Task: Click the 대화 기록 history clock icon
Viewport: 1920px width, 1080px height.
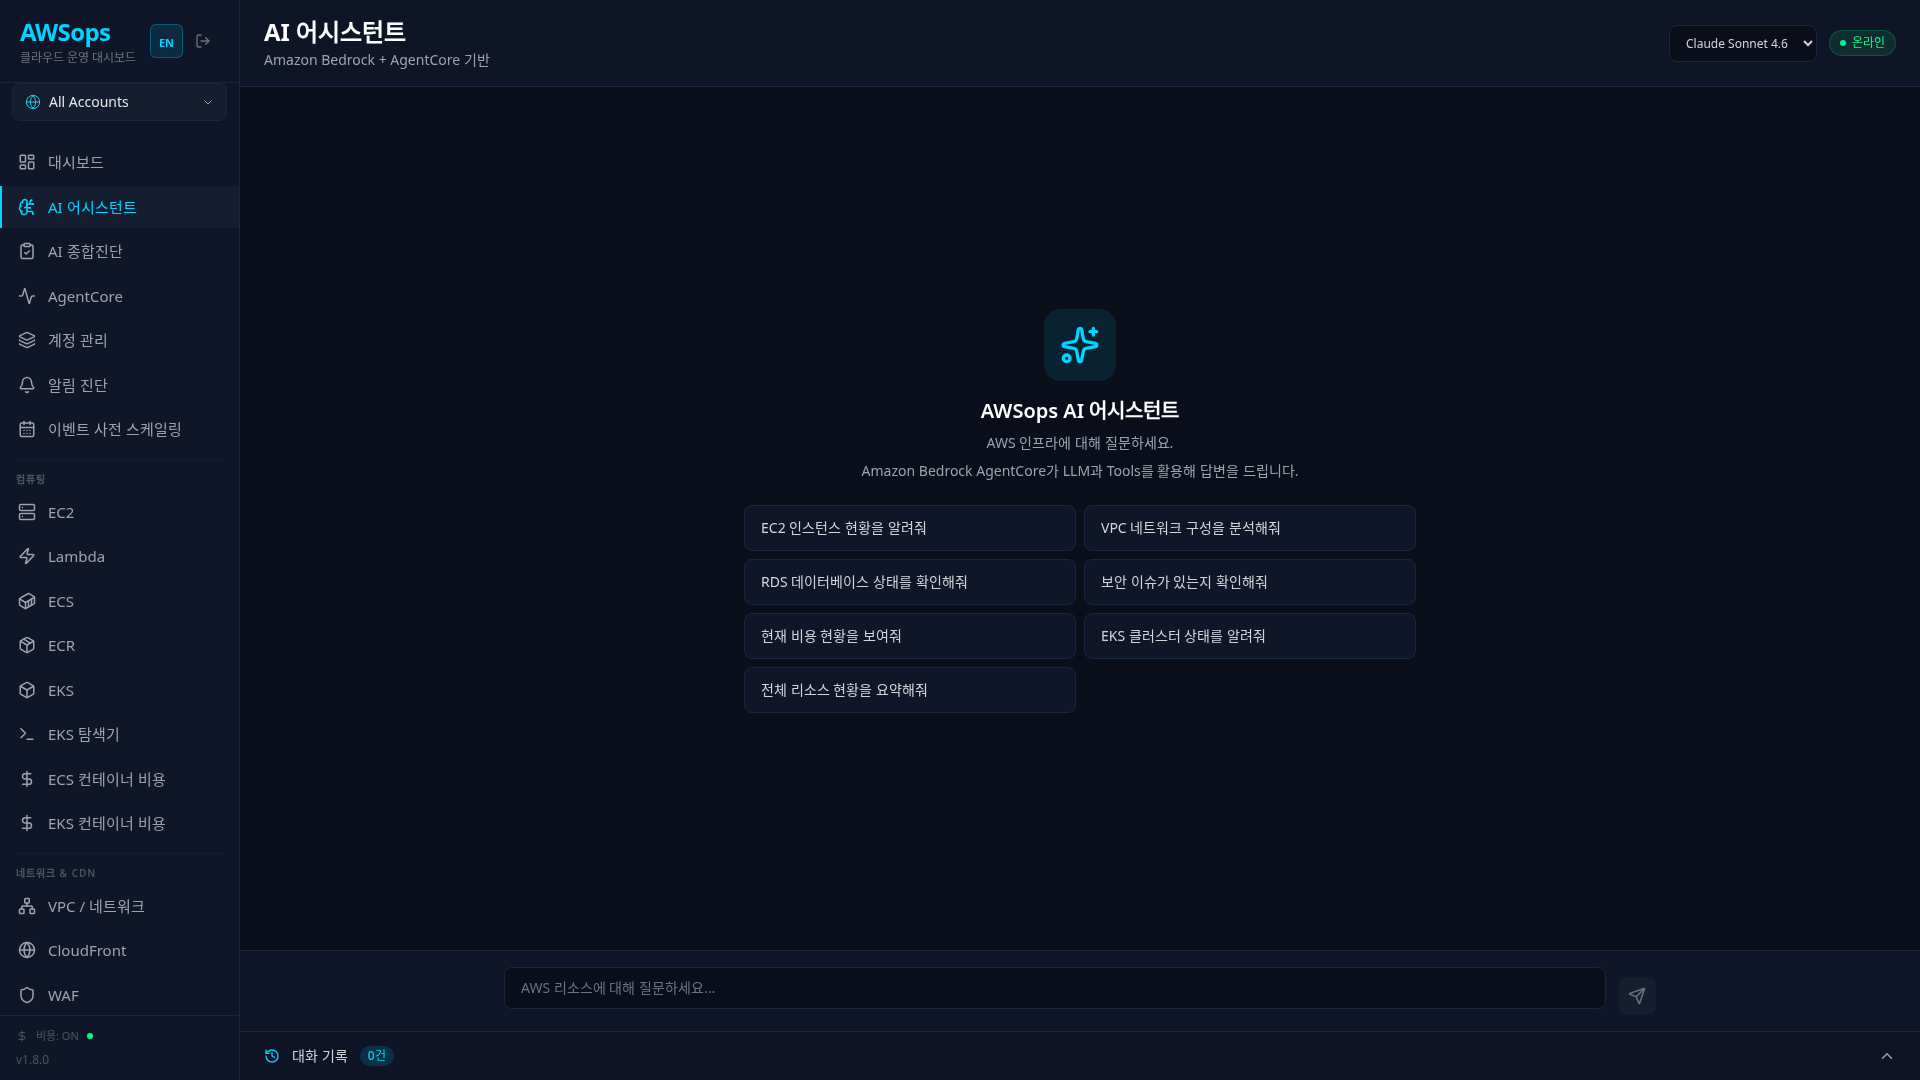Action: 272,1056
